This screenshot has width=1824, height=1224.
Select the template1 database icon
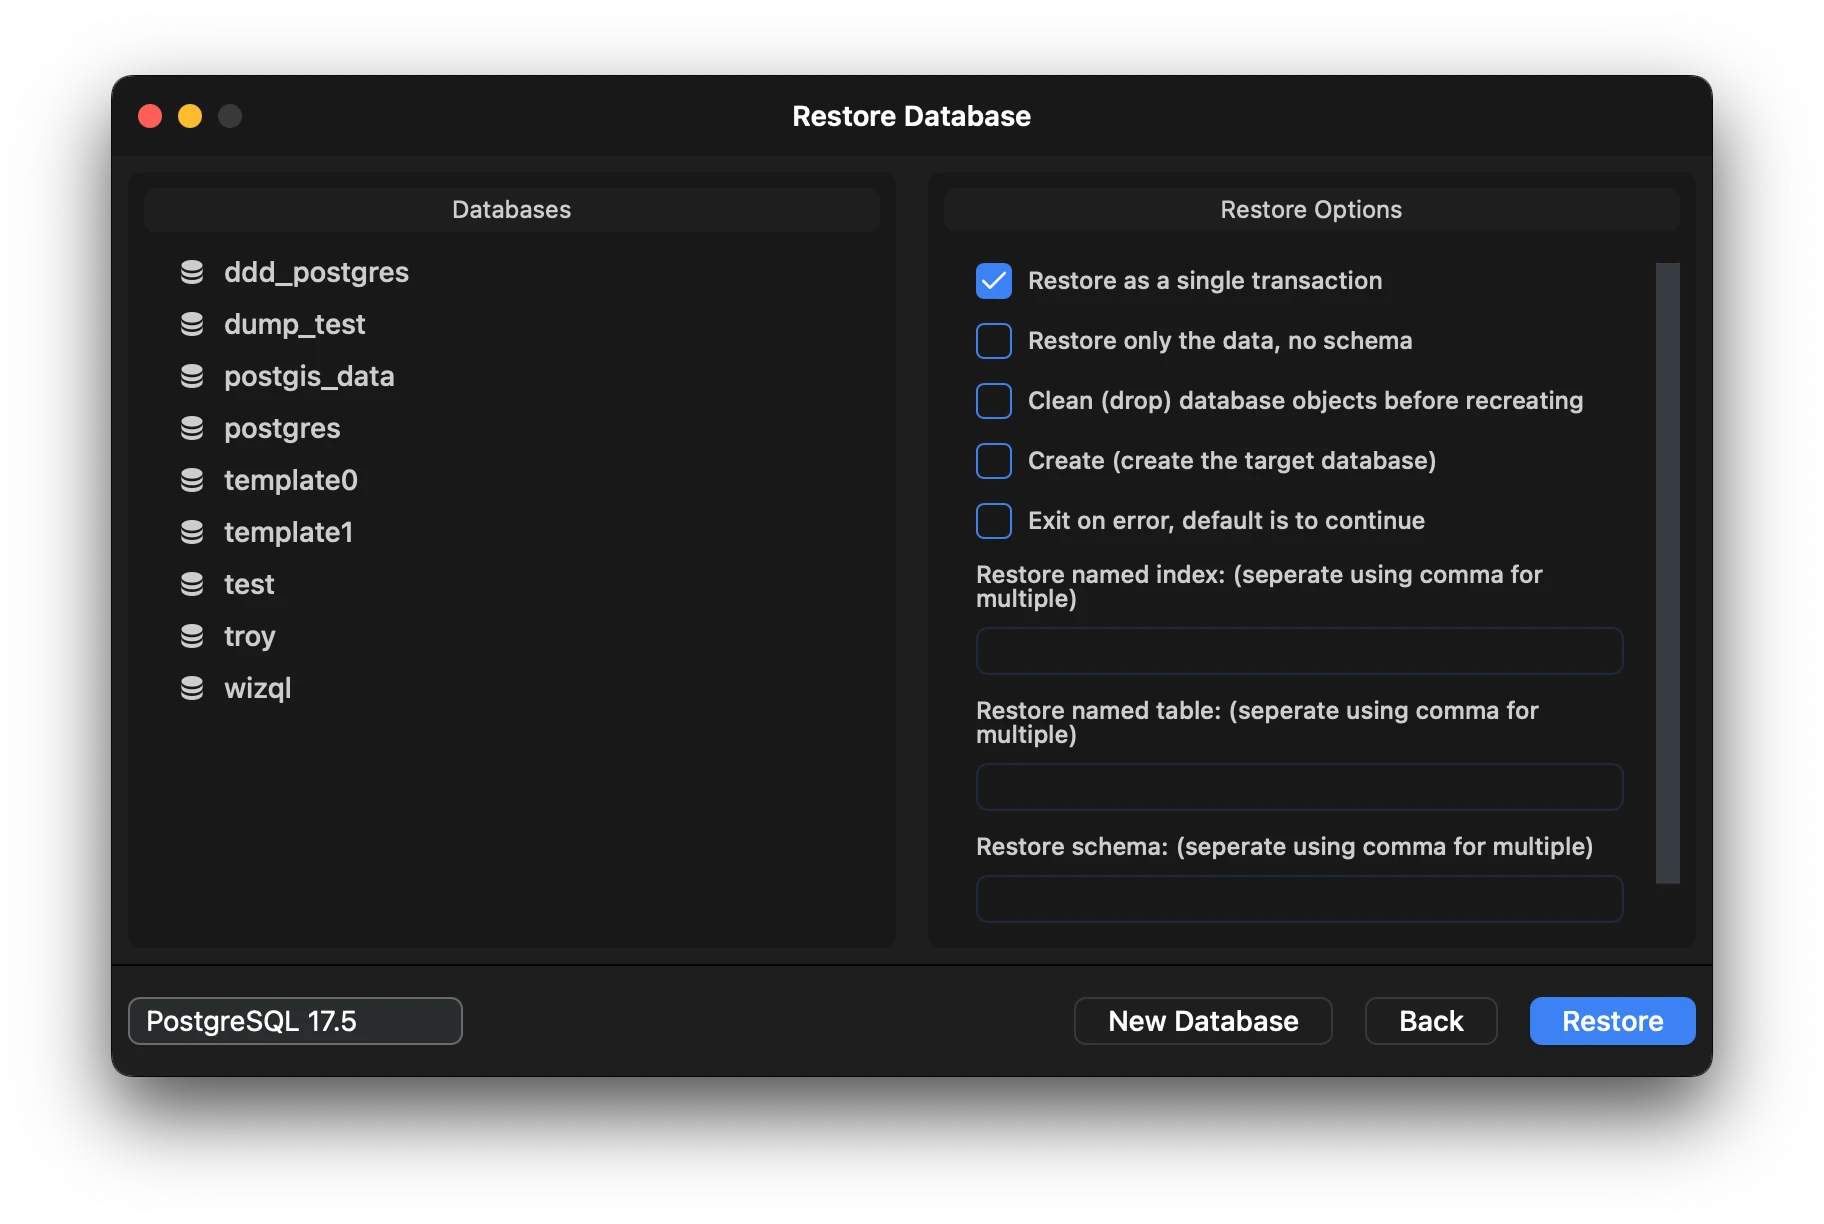(x=192, y=531)
